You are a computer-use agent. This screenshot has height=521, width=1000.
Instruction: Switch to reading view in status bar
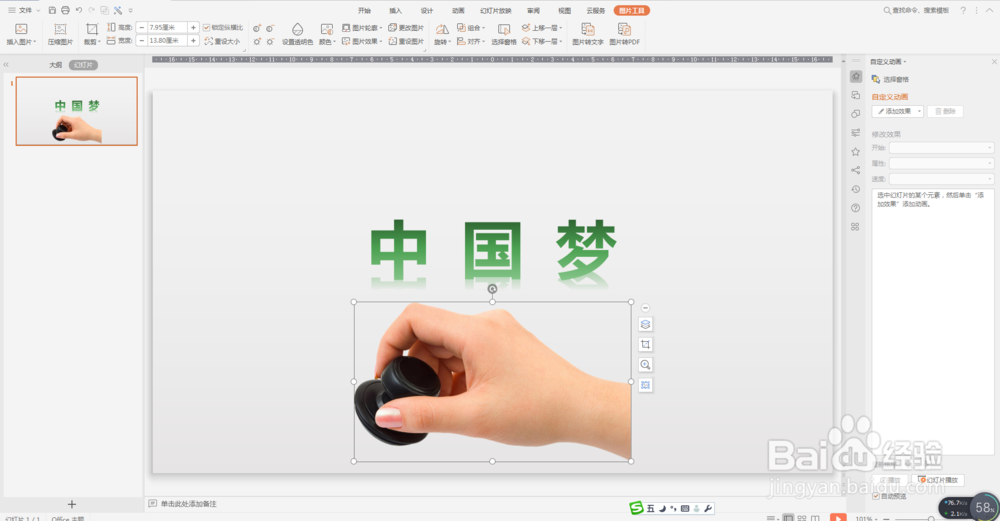(815, 518)
